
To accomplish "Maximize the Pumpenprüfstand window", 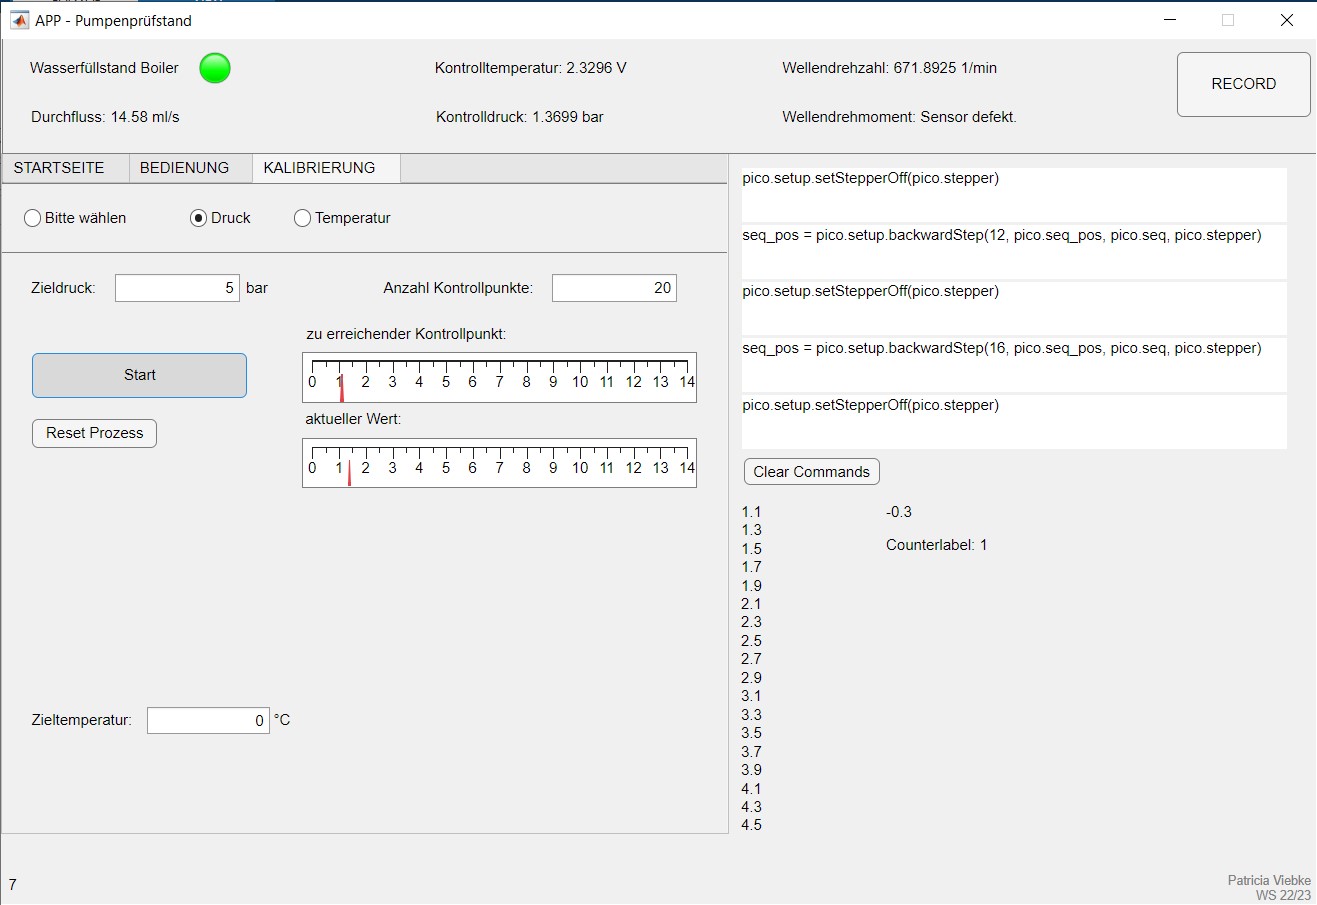I will [x=1228, y=20].
